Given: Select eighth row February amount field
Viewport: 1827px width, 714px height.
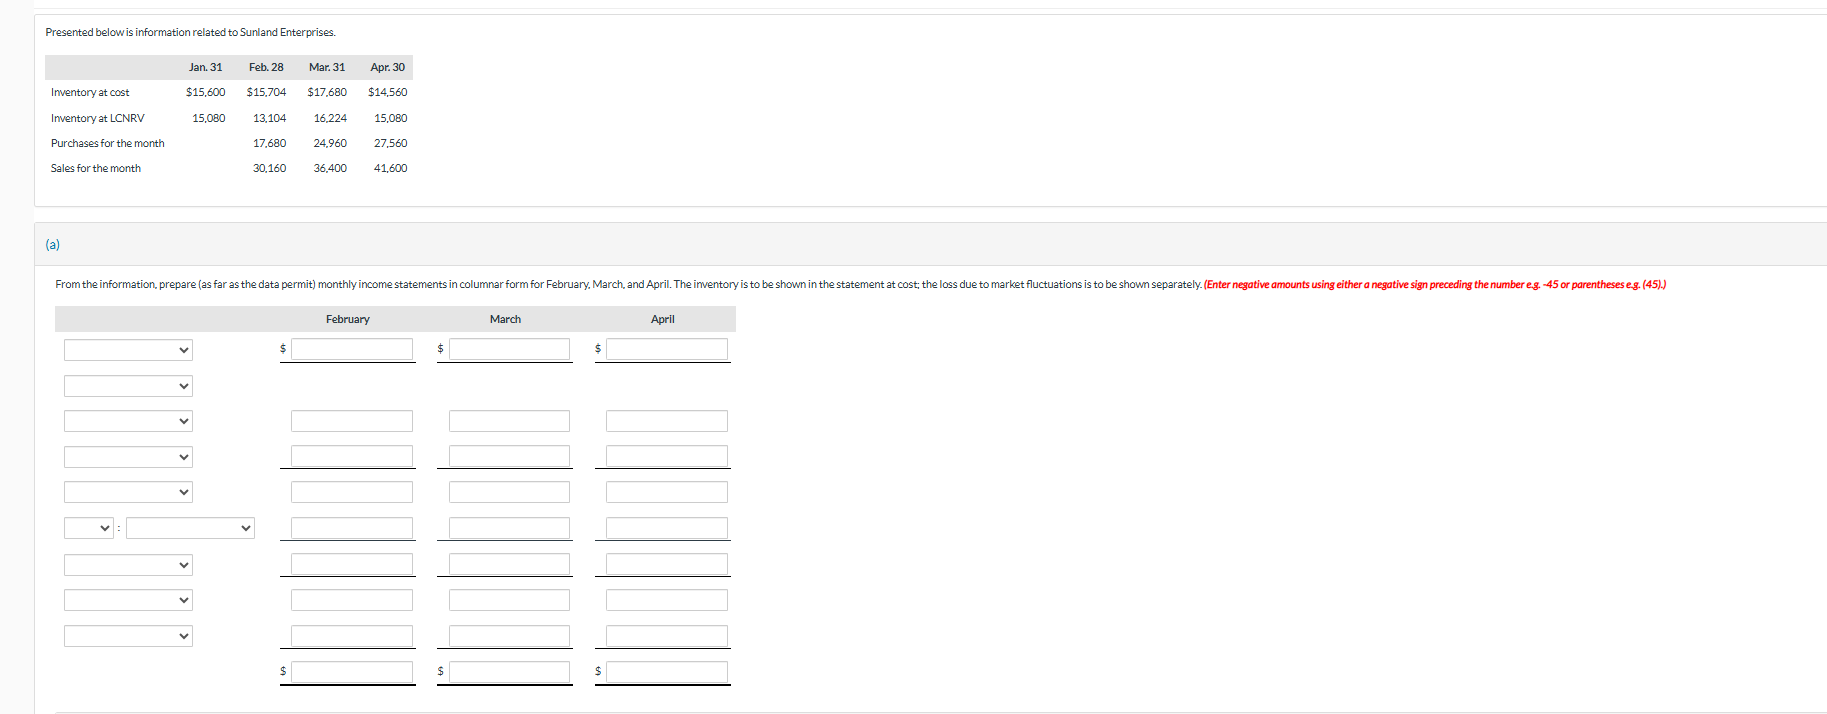Looking at the screenshot, I should click(x=352, y=600).
